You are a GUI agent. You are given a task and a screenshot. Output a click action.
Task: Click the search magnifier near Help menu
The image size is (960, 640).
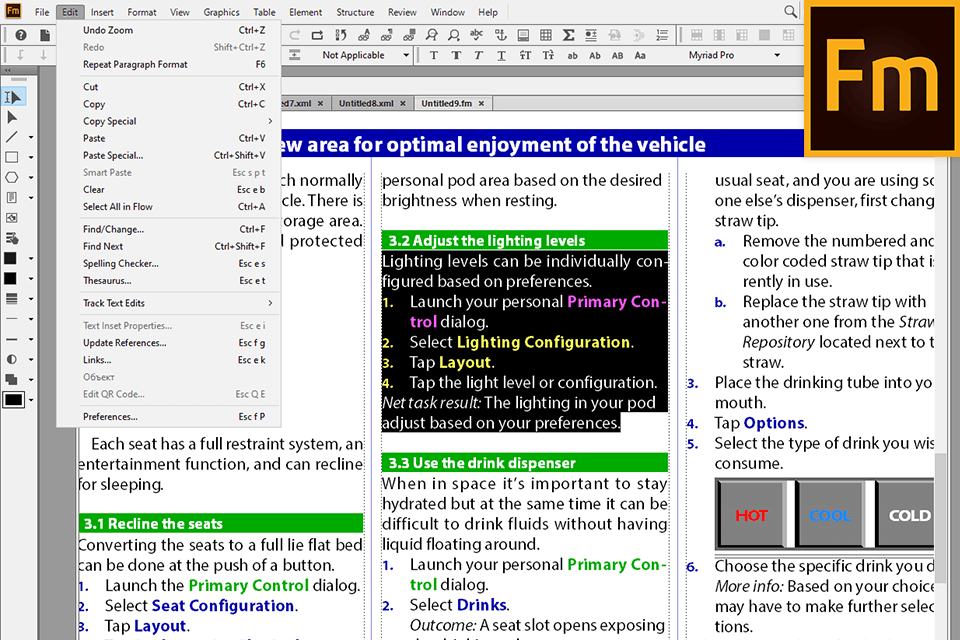pyautogui.click(x=790, y=11)
